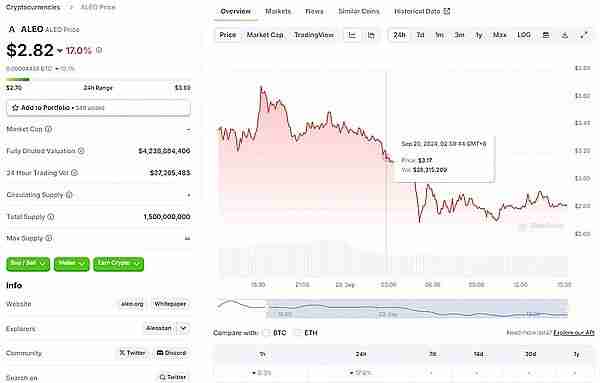This screenshot has height=383, width=600.
Task: Open the Buy / Sell dropdown
Action: pyautogui.click(x=28, y=264)
